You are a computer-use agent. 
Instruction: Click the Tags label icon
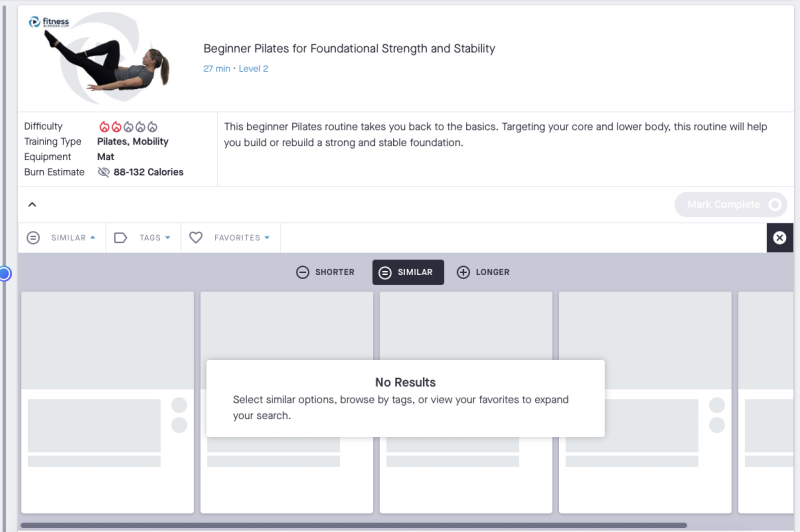click(x=121, y=238)
